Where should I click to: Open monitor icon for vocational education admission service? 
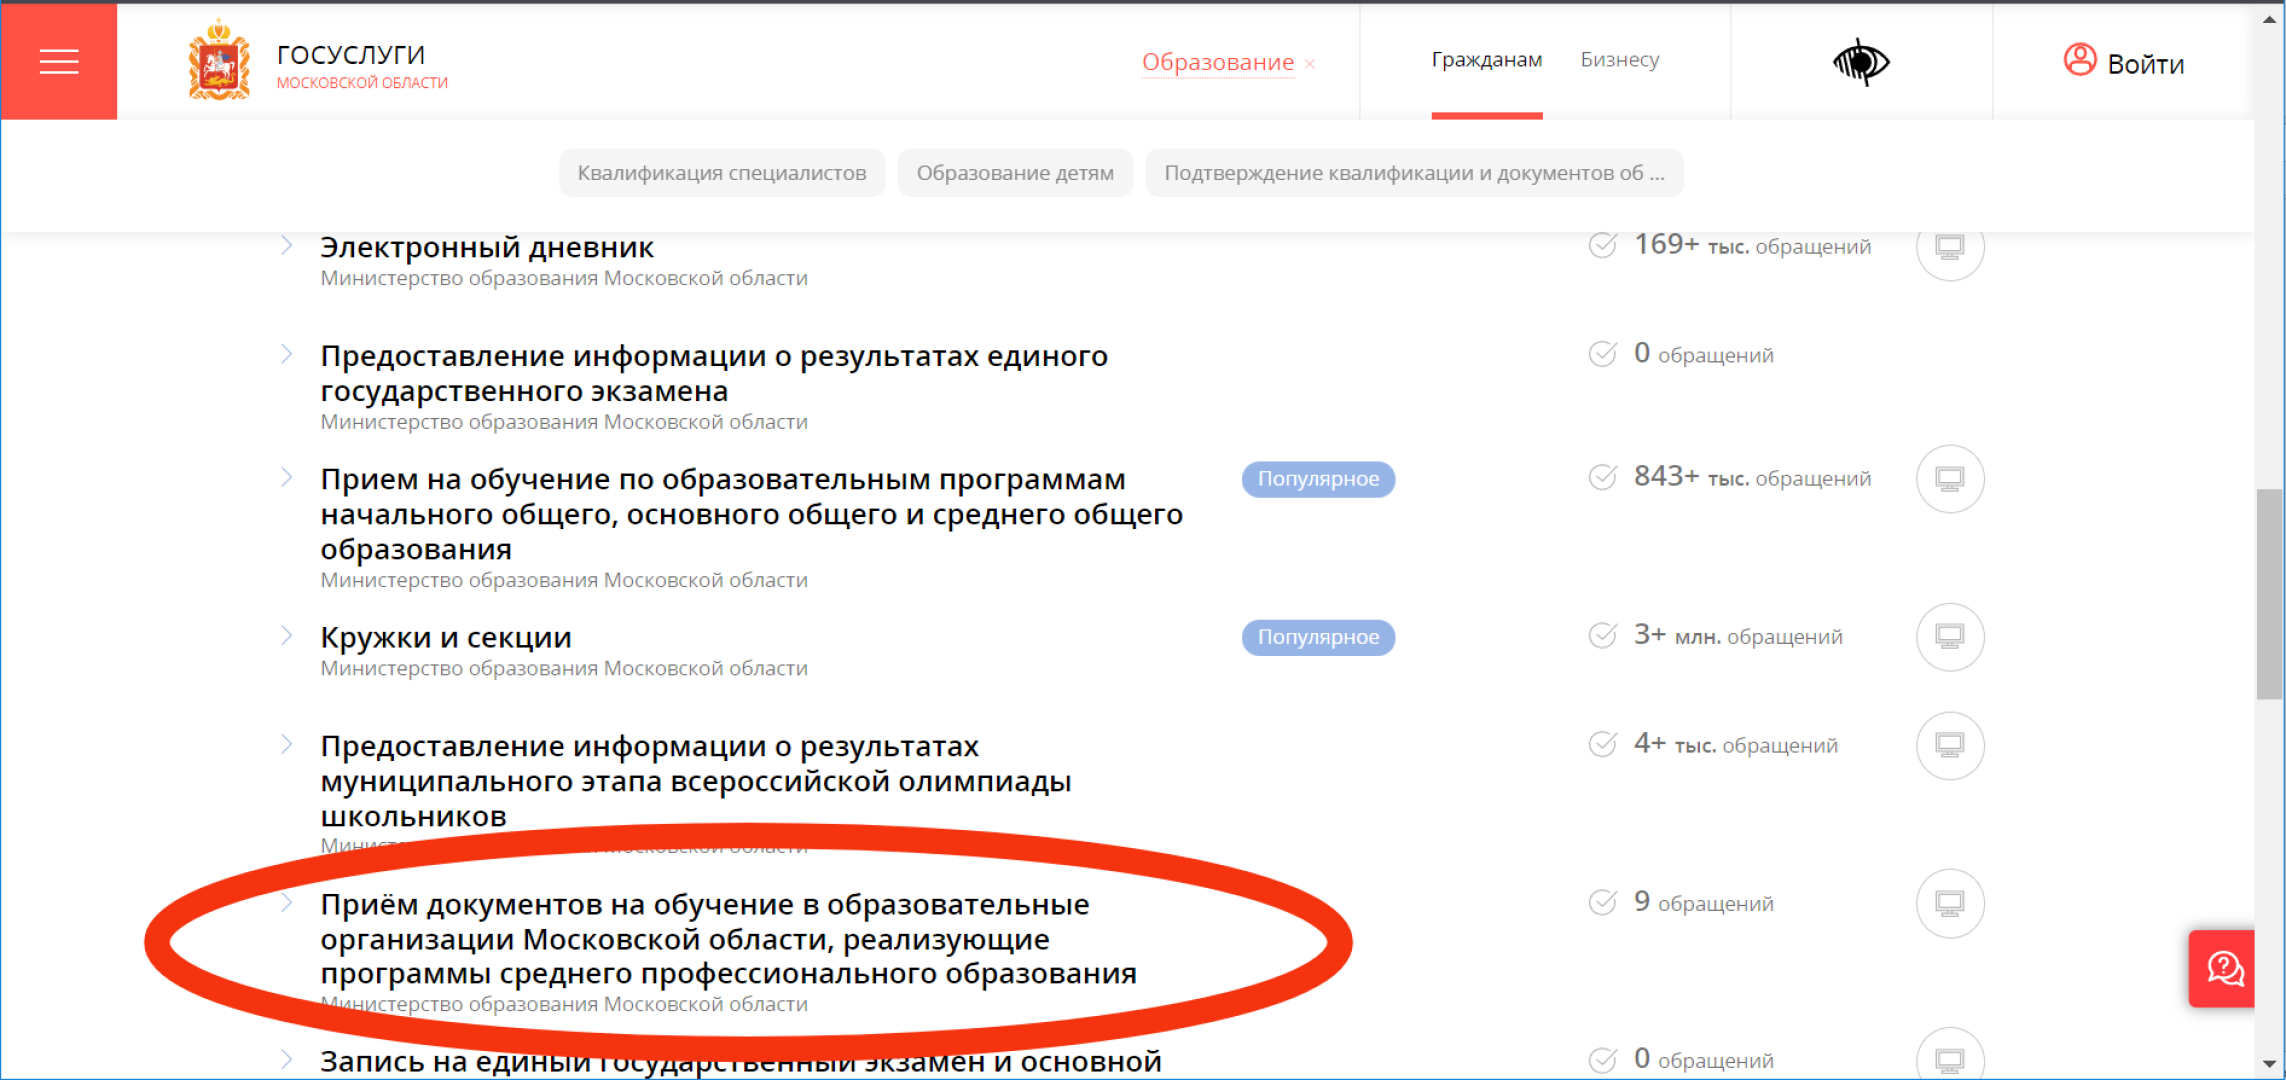point(1949,903)
